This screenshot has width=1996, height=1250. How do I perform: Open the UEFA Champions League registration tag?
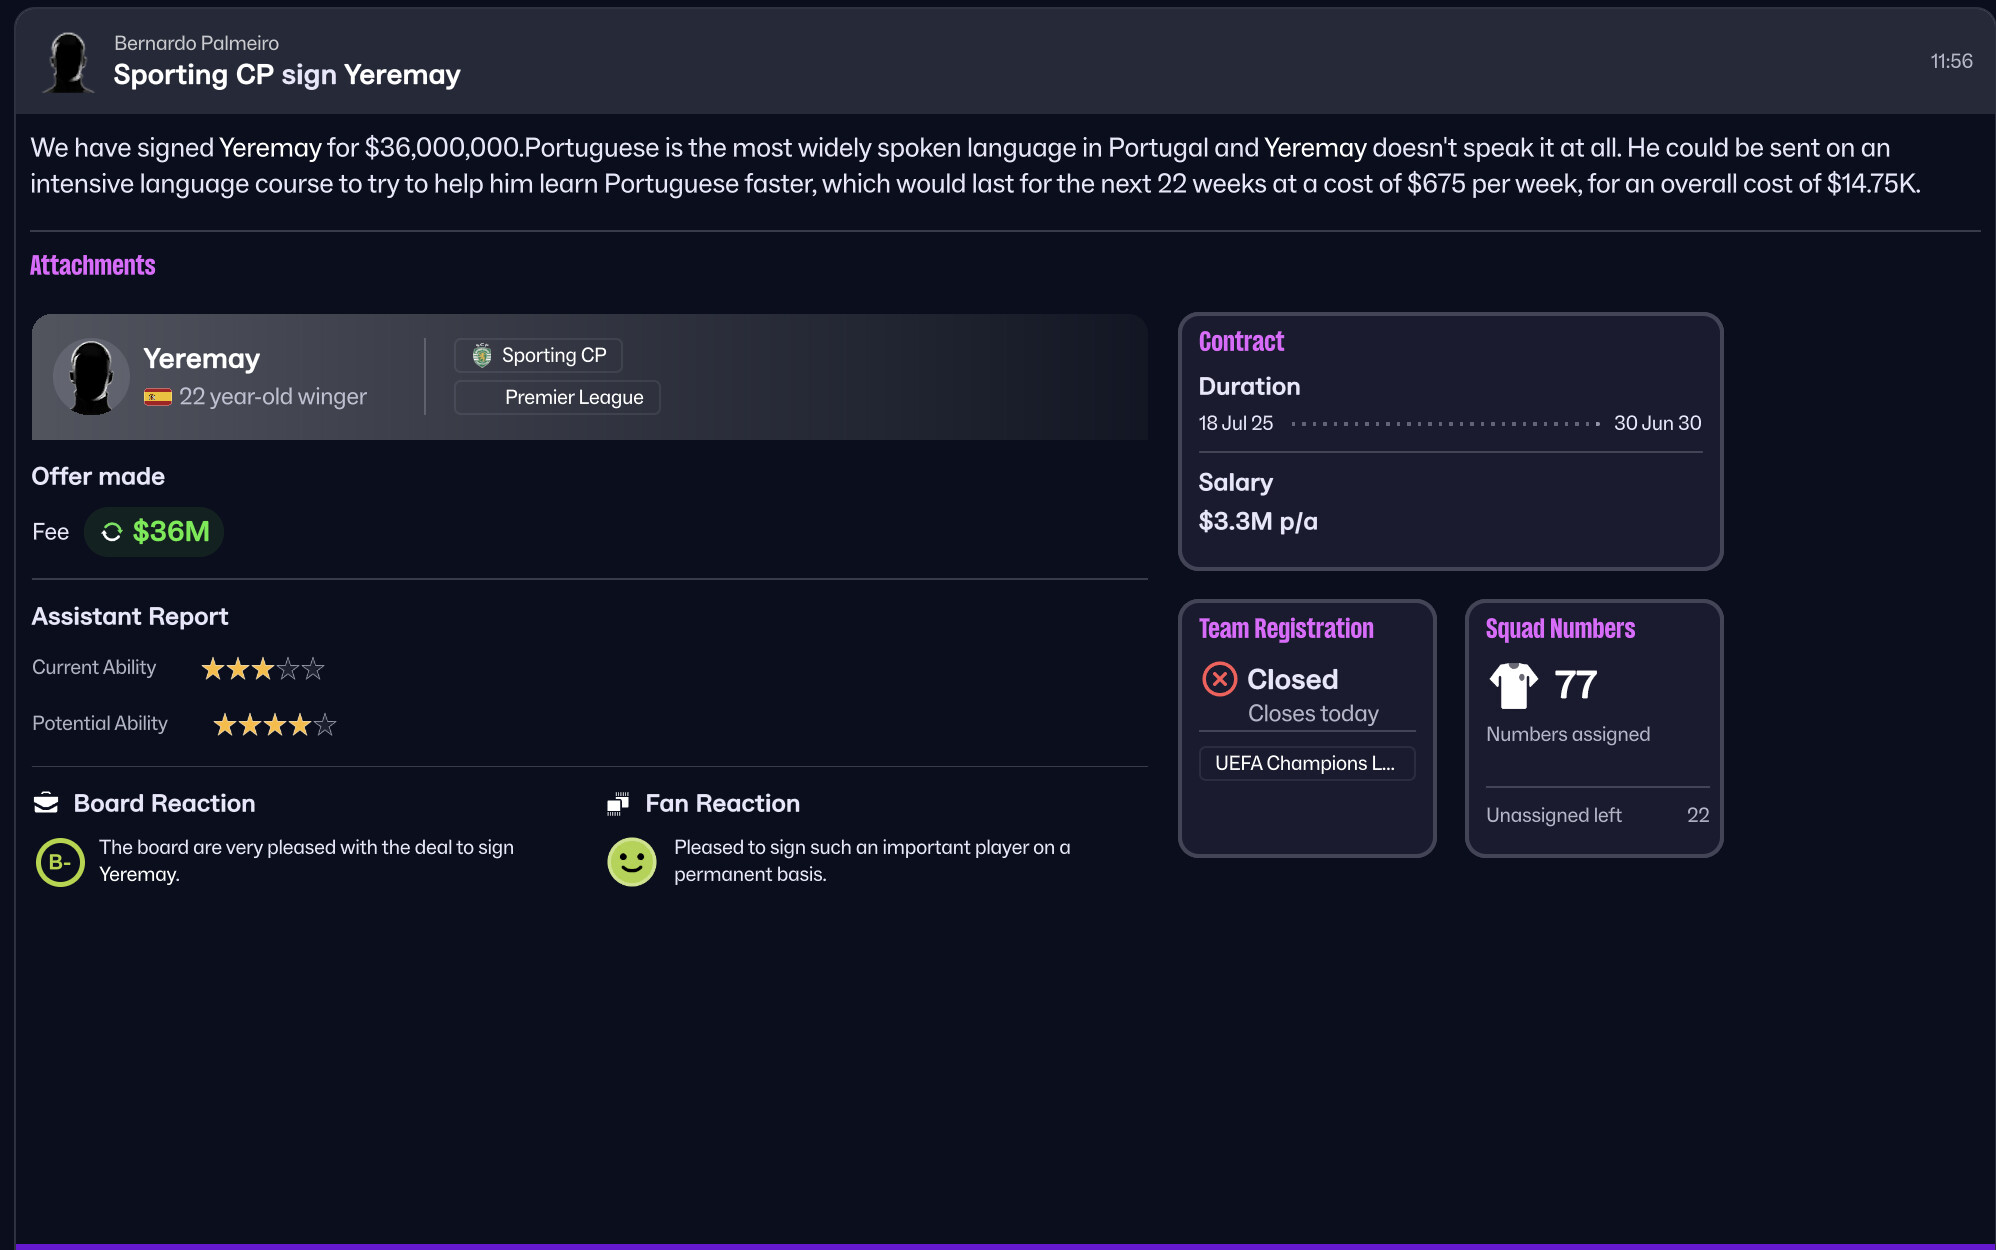pyautogui.click(x=1306, y=763)
